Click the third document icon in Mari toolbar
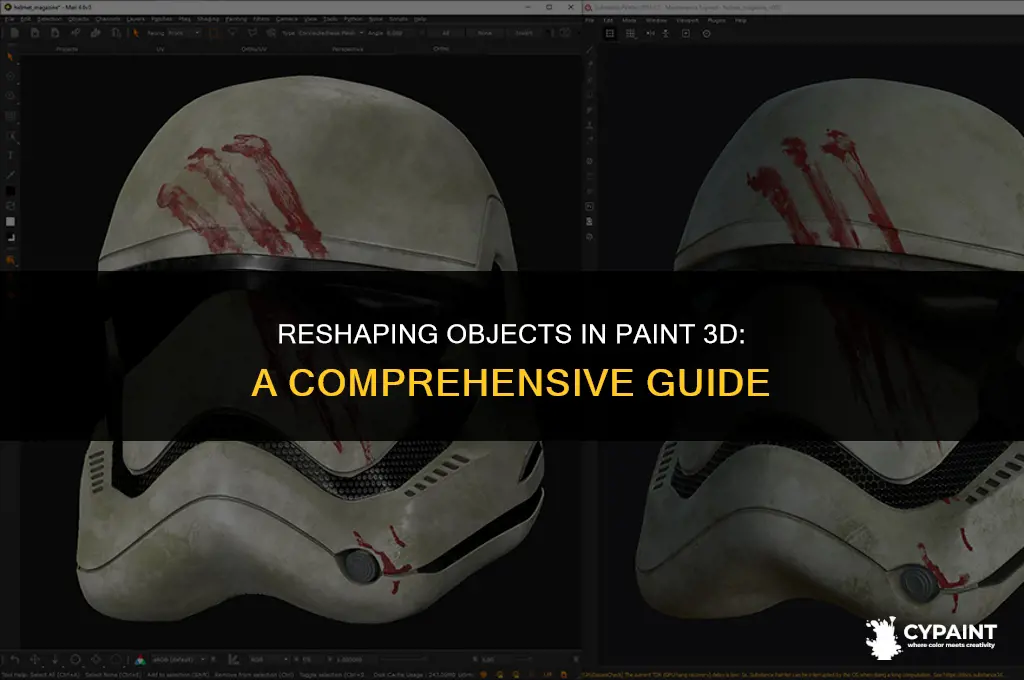 tap(56, 33)
